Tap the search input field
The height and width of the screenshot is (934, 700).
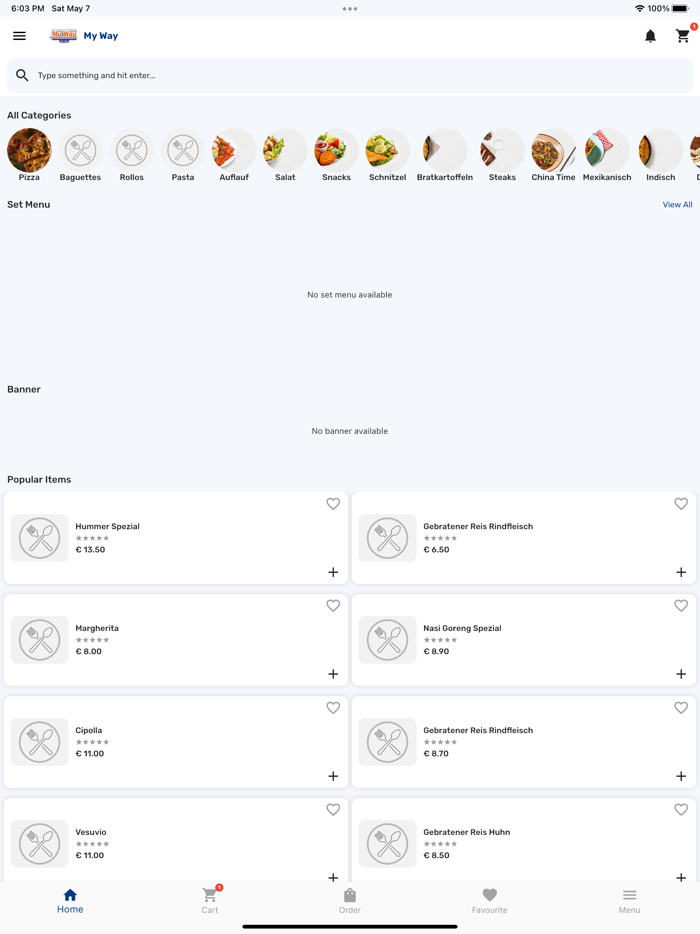pyautogui.click(x=350, y=75)
